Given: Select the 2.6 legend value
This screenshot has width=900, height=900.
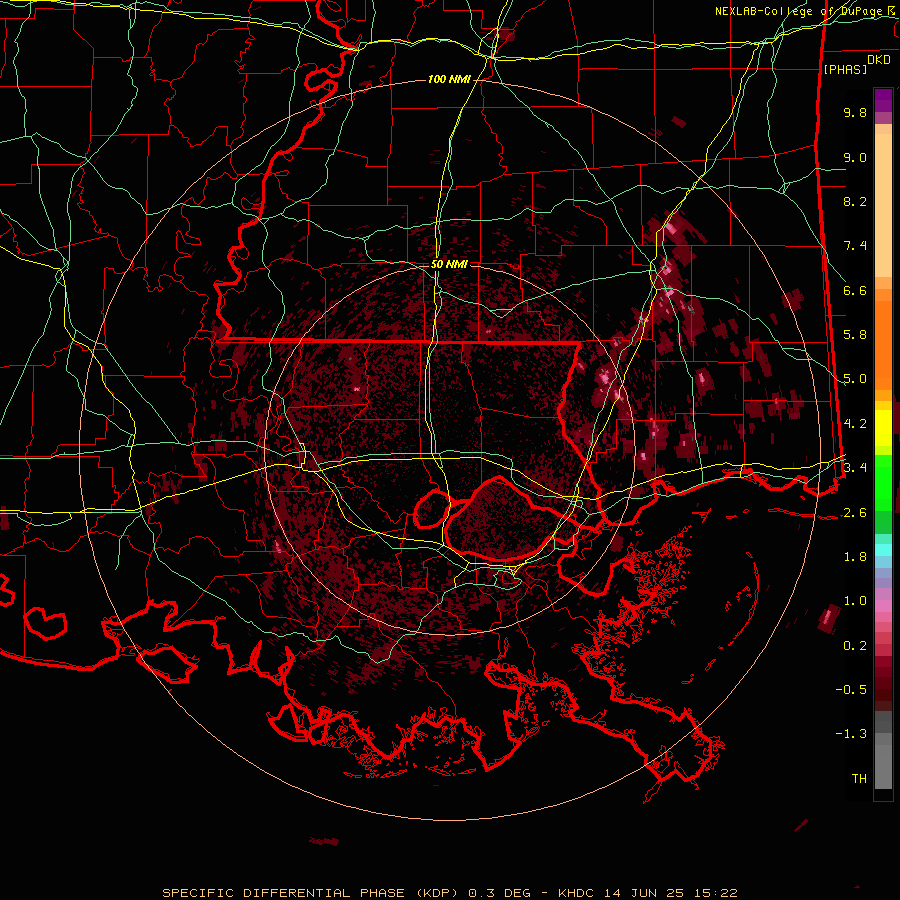Looking at the screenshot, I should click(855, 513).
